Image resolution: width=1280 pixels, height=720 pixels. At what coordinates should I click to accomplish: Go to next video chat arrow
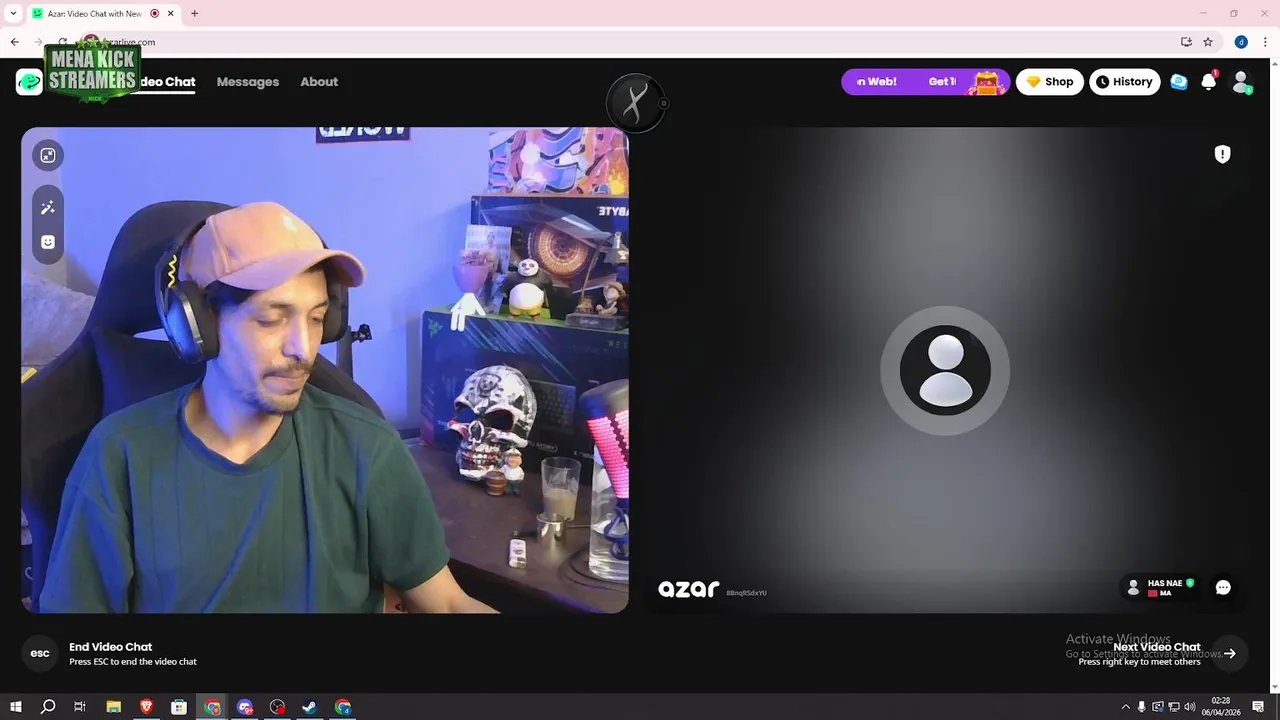(1230, 653)
